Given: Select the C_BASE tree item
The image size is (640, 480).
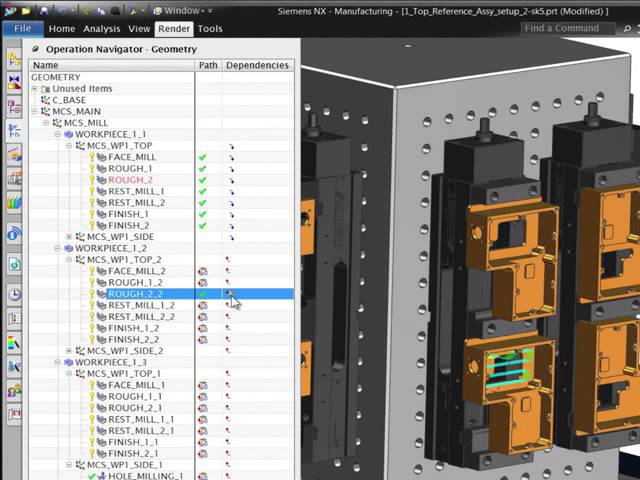Looking at the screenshot, I should 69,100.
